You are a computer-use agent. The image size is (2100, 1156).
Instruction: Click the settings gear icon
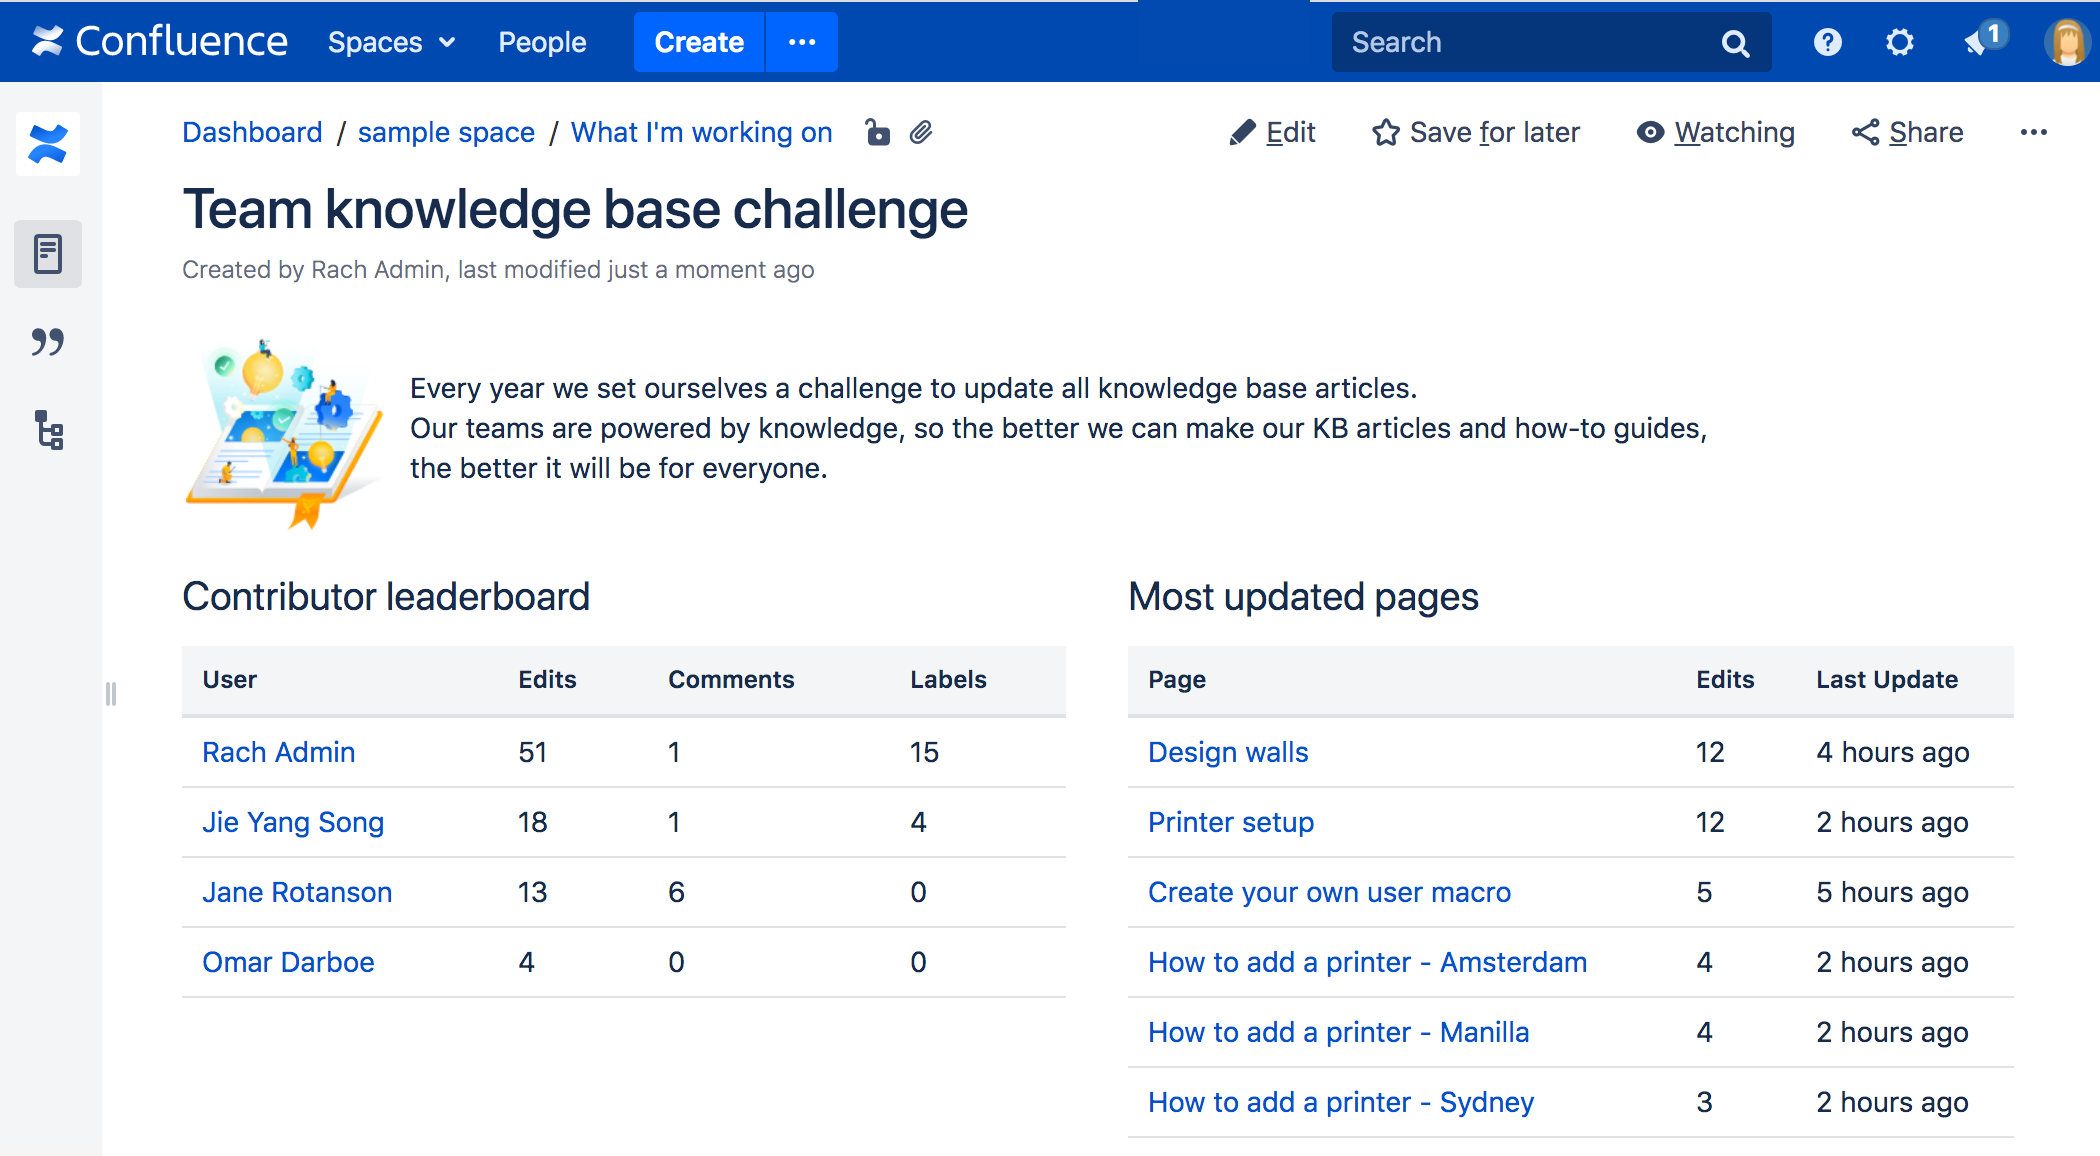1898,41
